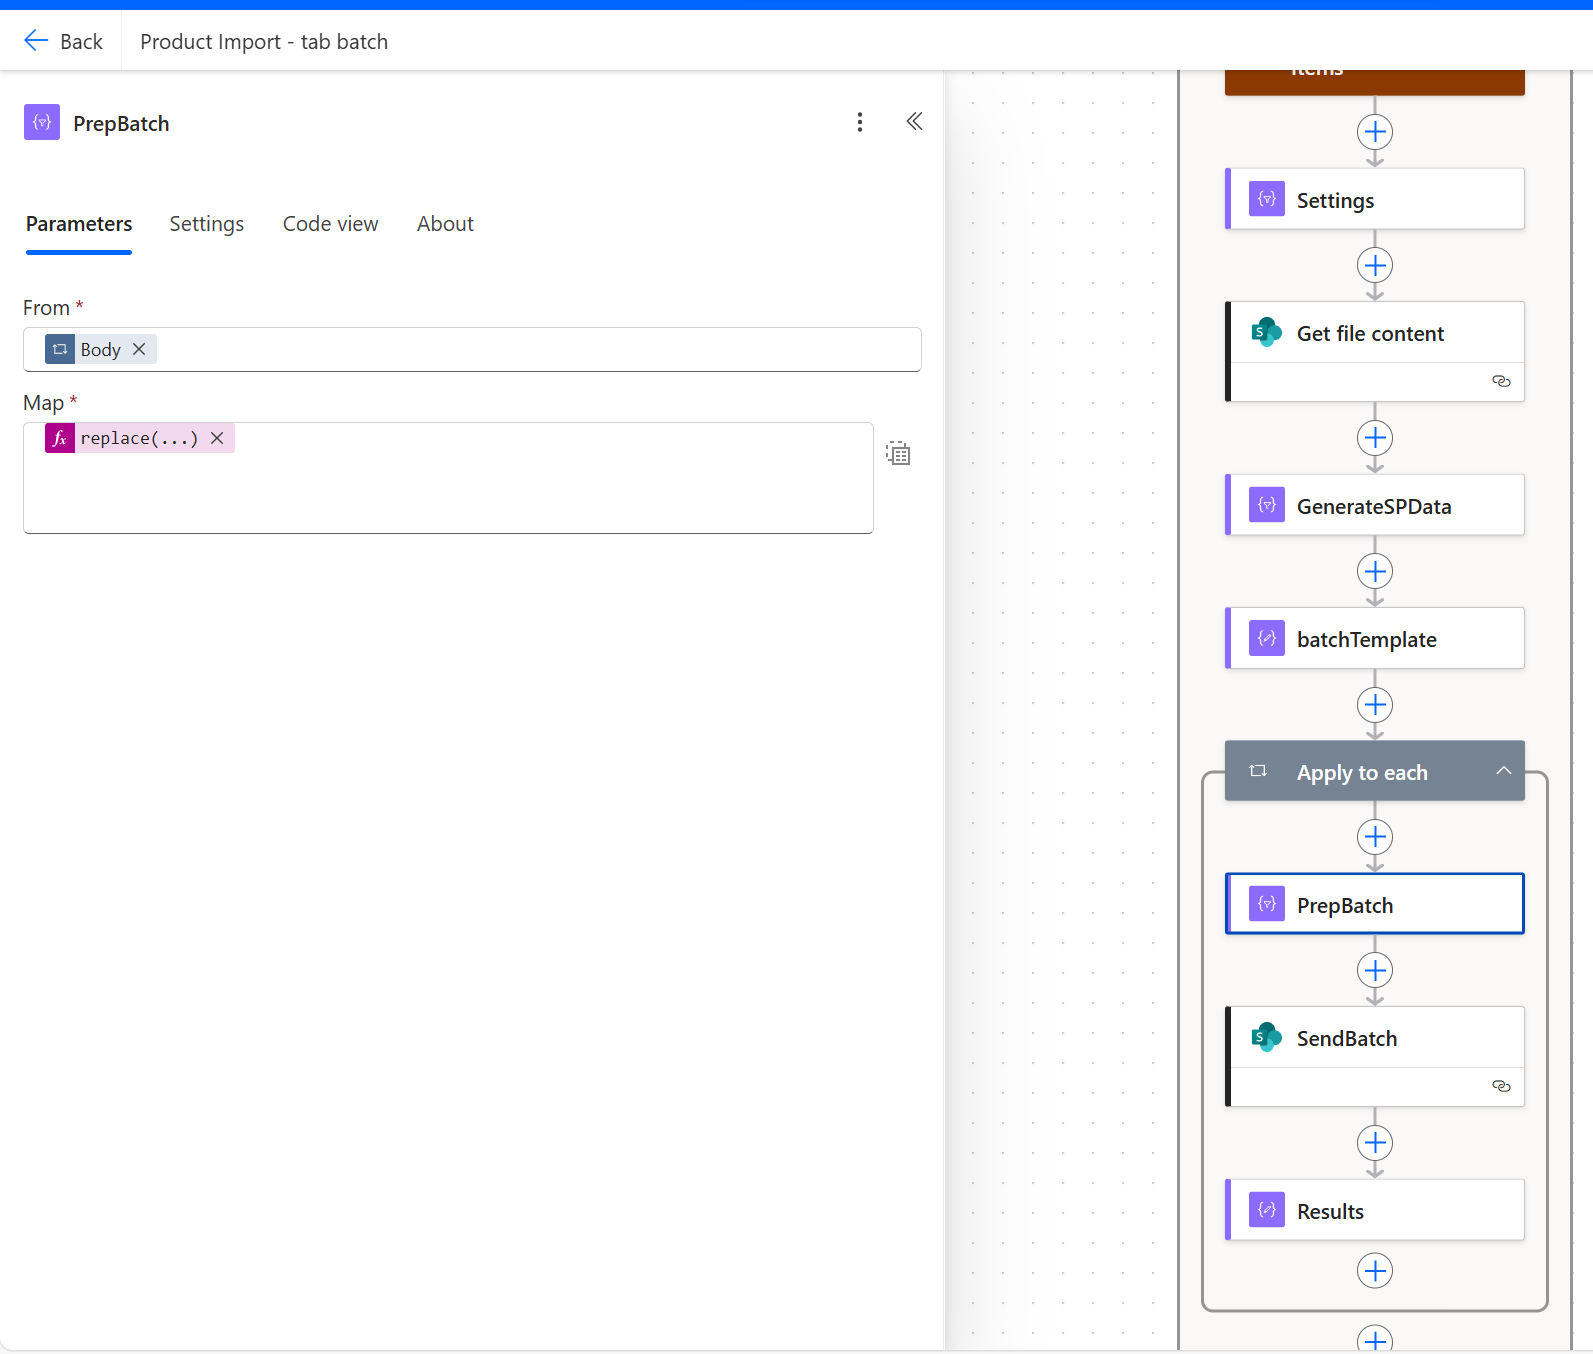Switch to the Settings tab
Image resolution: width=1593 pixels, height=1354 pixels.
pyautogui.click(x=206, y=224)
